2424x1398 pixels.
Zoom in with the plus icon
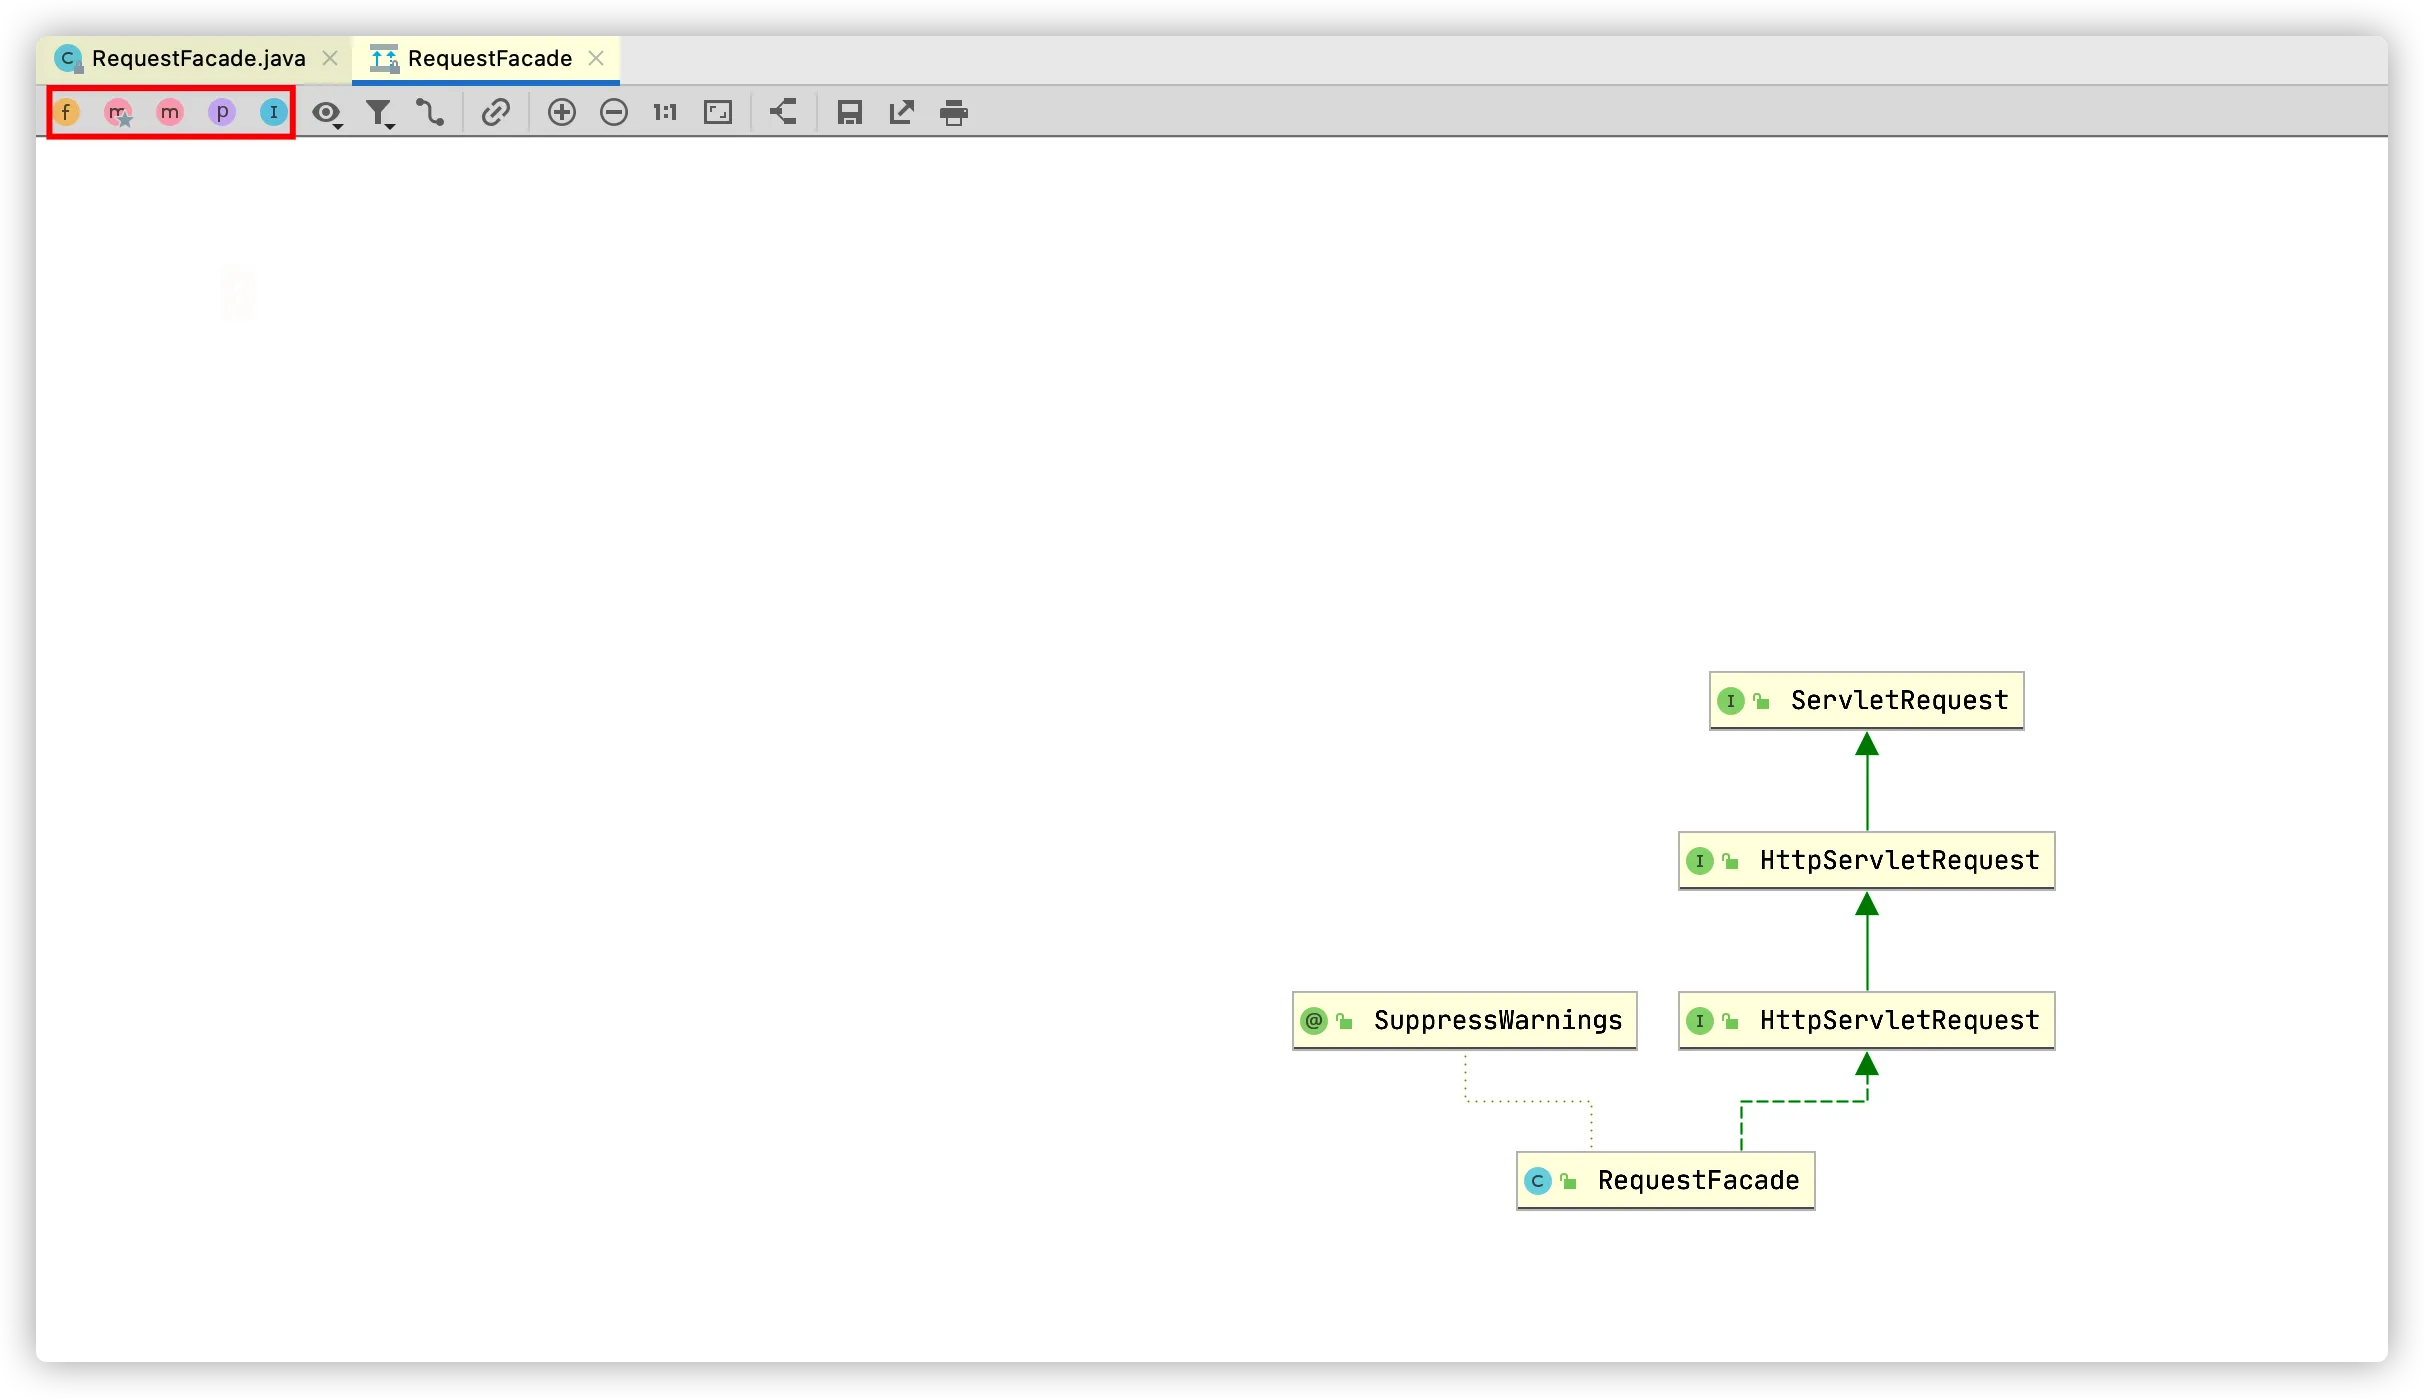click(562, 112)
